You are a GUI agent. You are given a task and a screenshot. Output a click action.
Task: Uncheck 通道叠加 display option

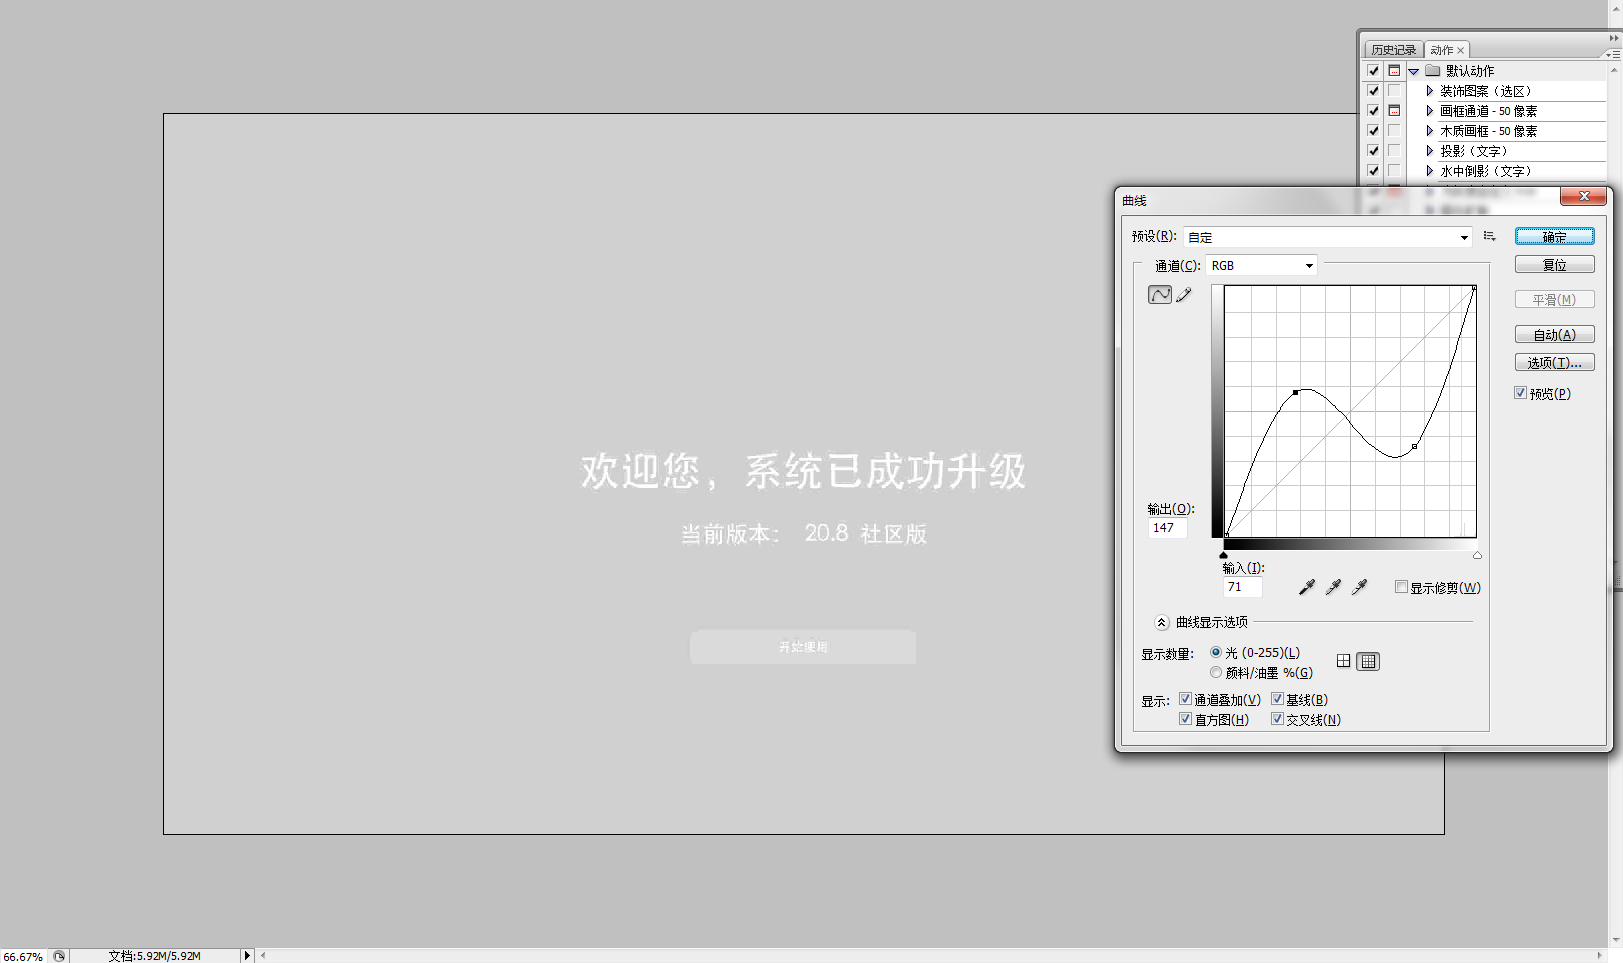click(1185, 699)
